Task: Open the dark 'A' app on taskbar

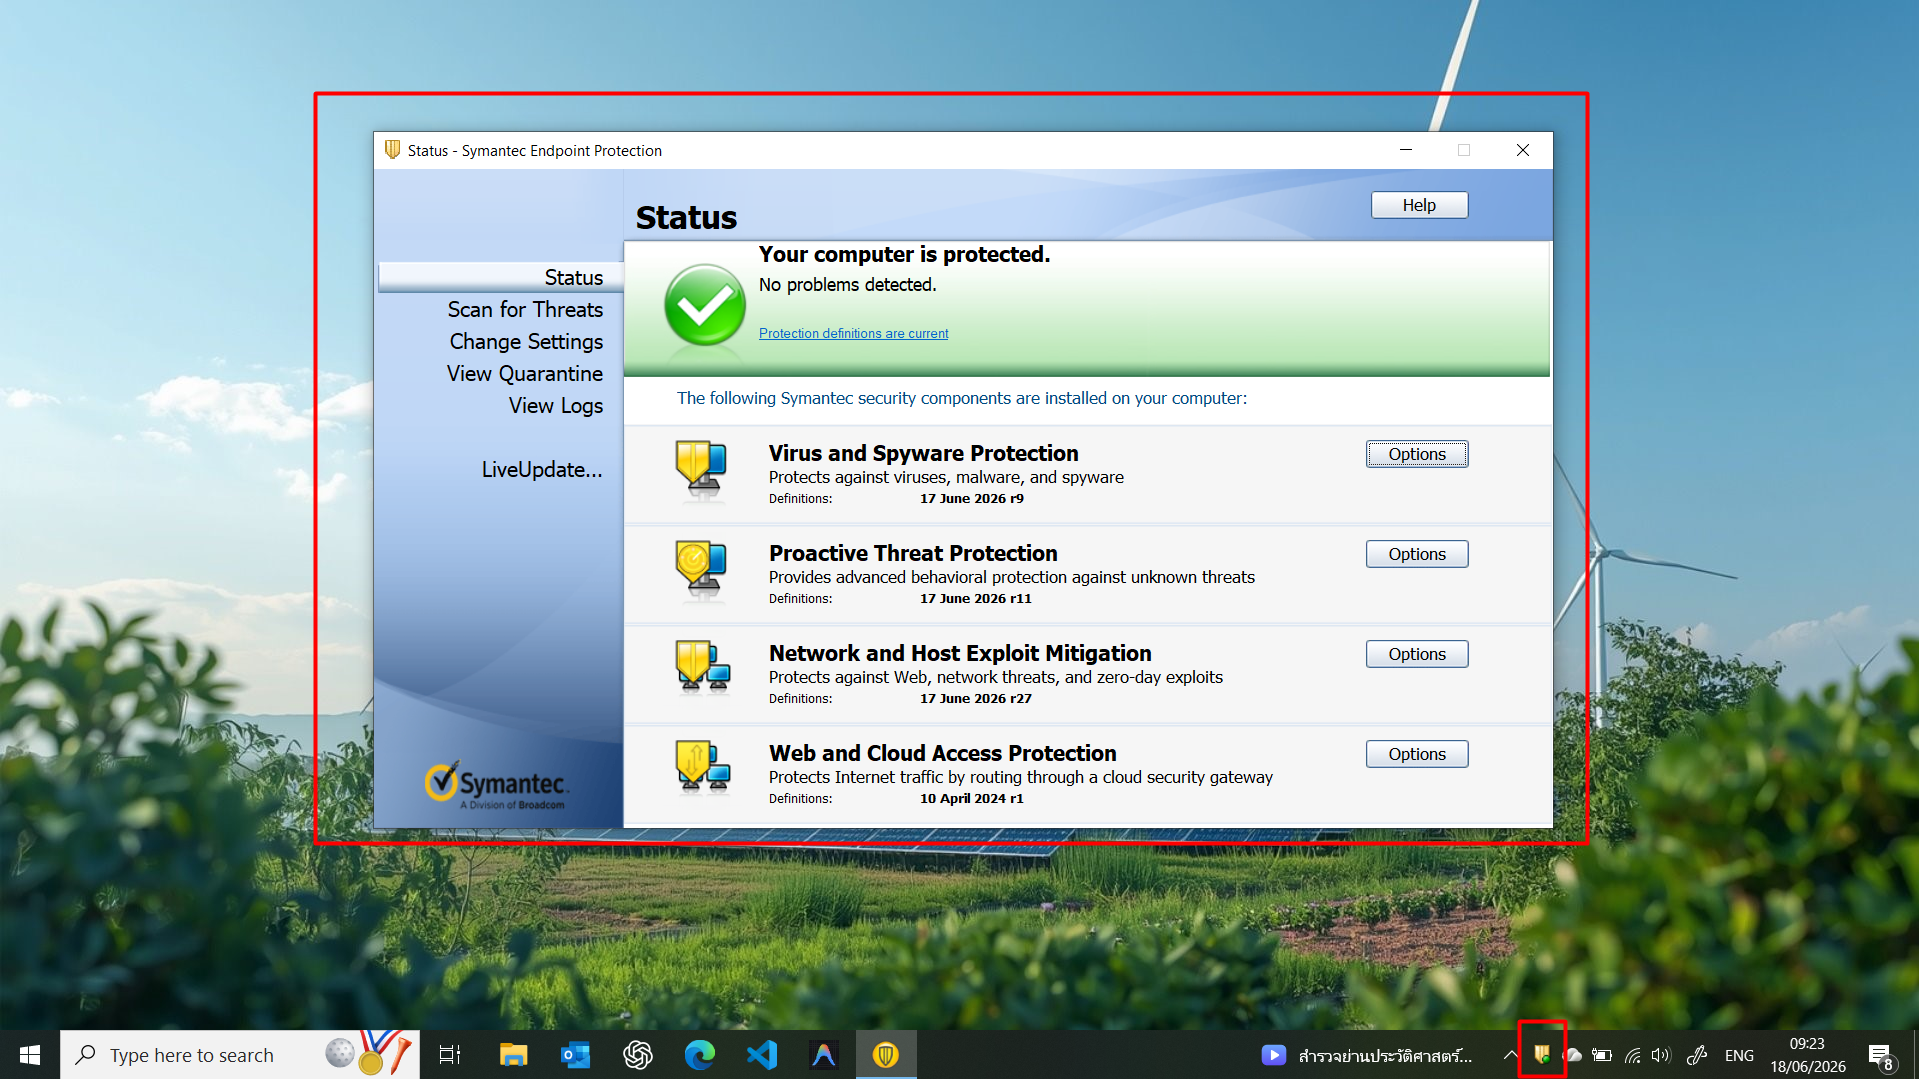Action: coord(824,1054)
